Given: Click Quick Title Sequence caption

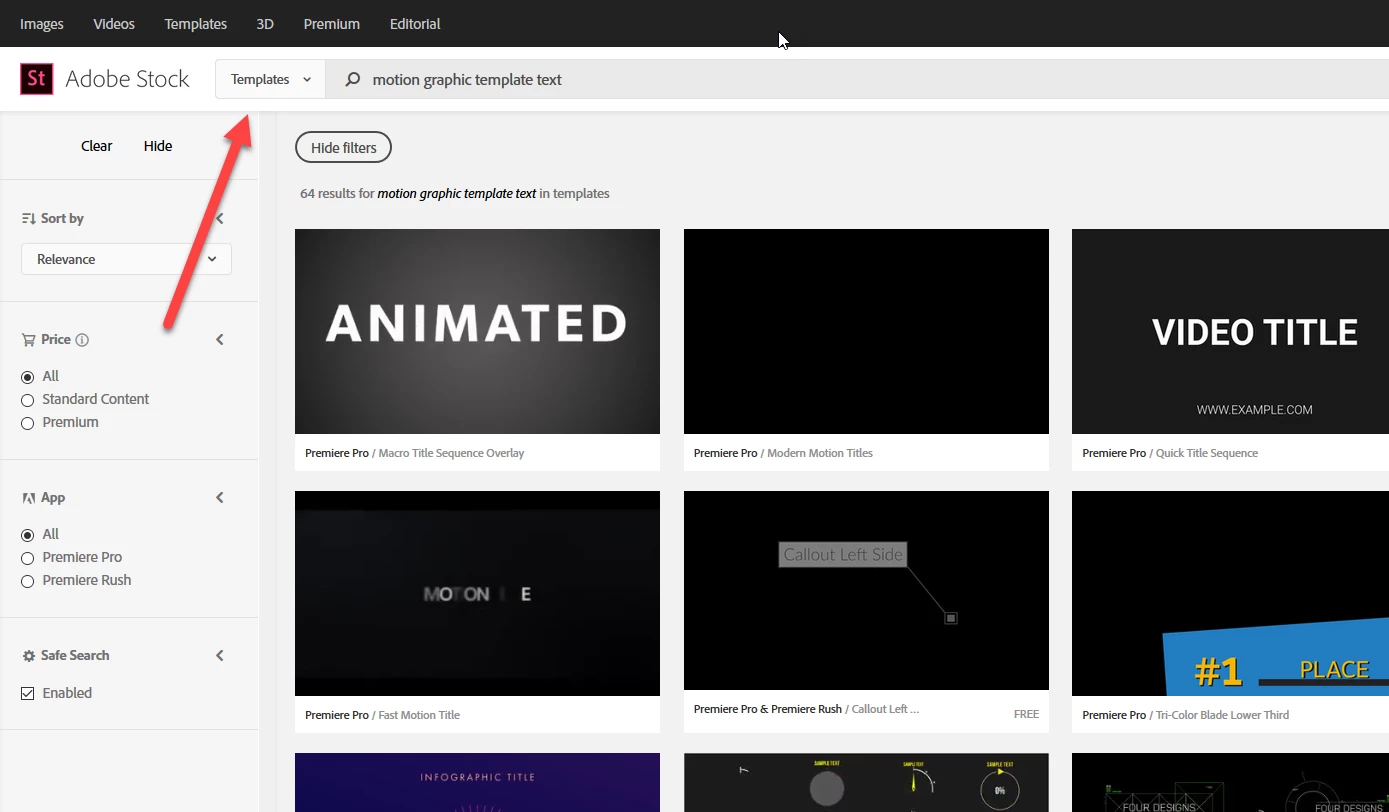Looking at the screenshot, I should coord(1207,453).
